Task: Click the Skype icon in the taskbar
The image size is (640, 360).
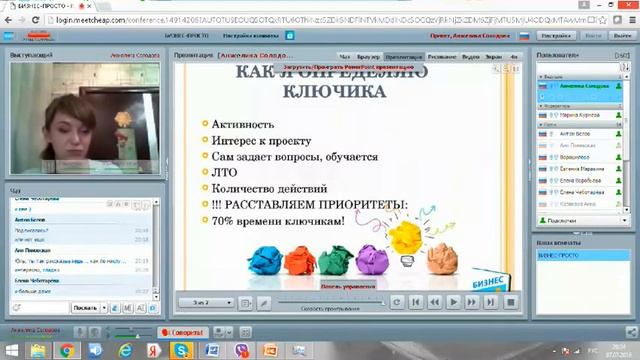Action: (182, 351)
